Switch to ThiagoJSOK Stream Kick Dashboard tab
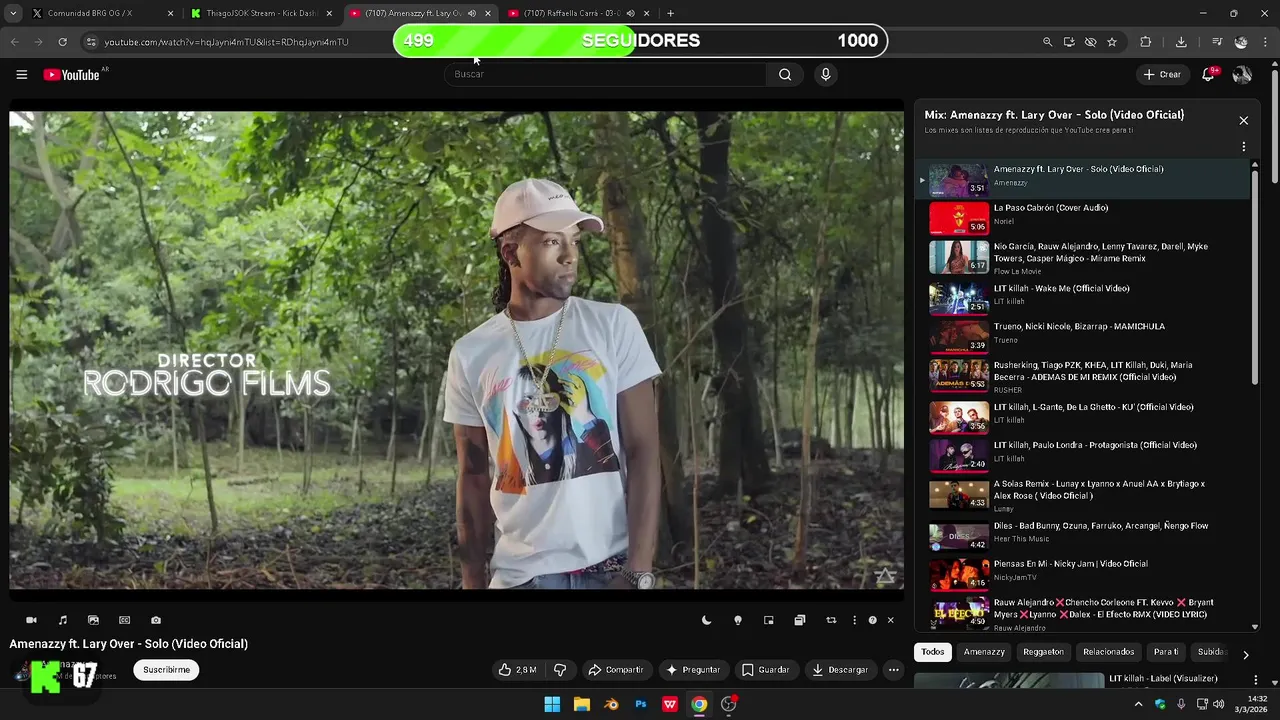The width and height of the screenshot is (1280, 720). (x=262, y=13)
